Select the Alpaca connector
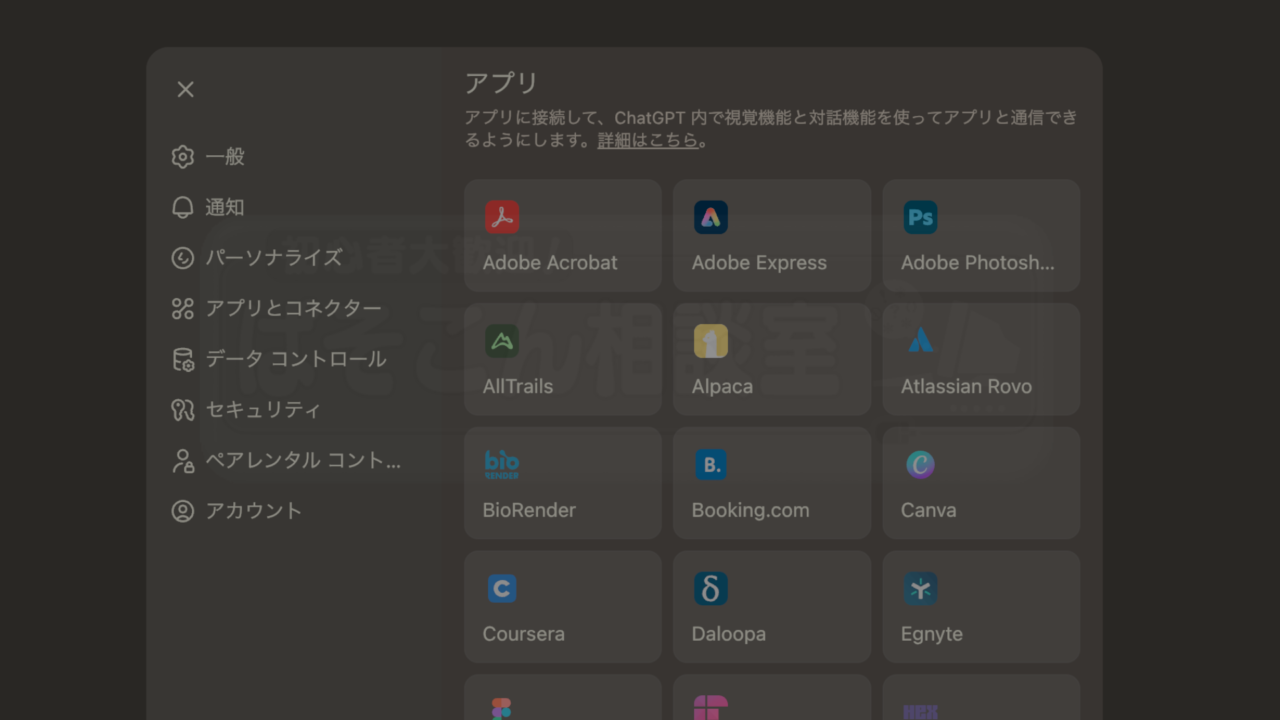 pos(771,360)
